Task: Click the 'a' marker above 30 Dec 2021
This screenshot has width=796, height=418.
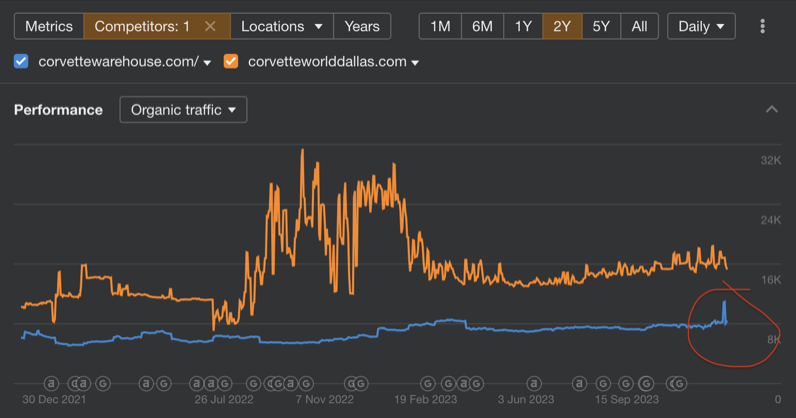Action: [x=51, y=383]
